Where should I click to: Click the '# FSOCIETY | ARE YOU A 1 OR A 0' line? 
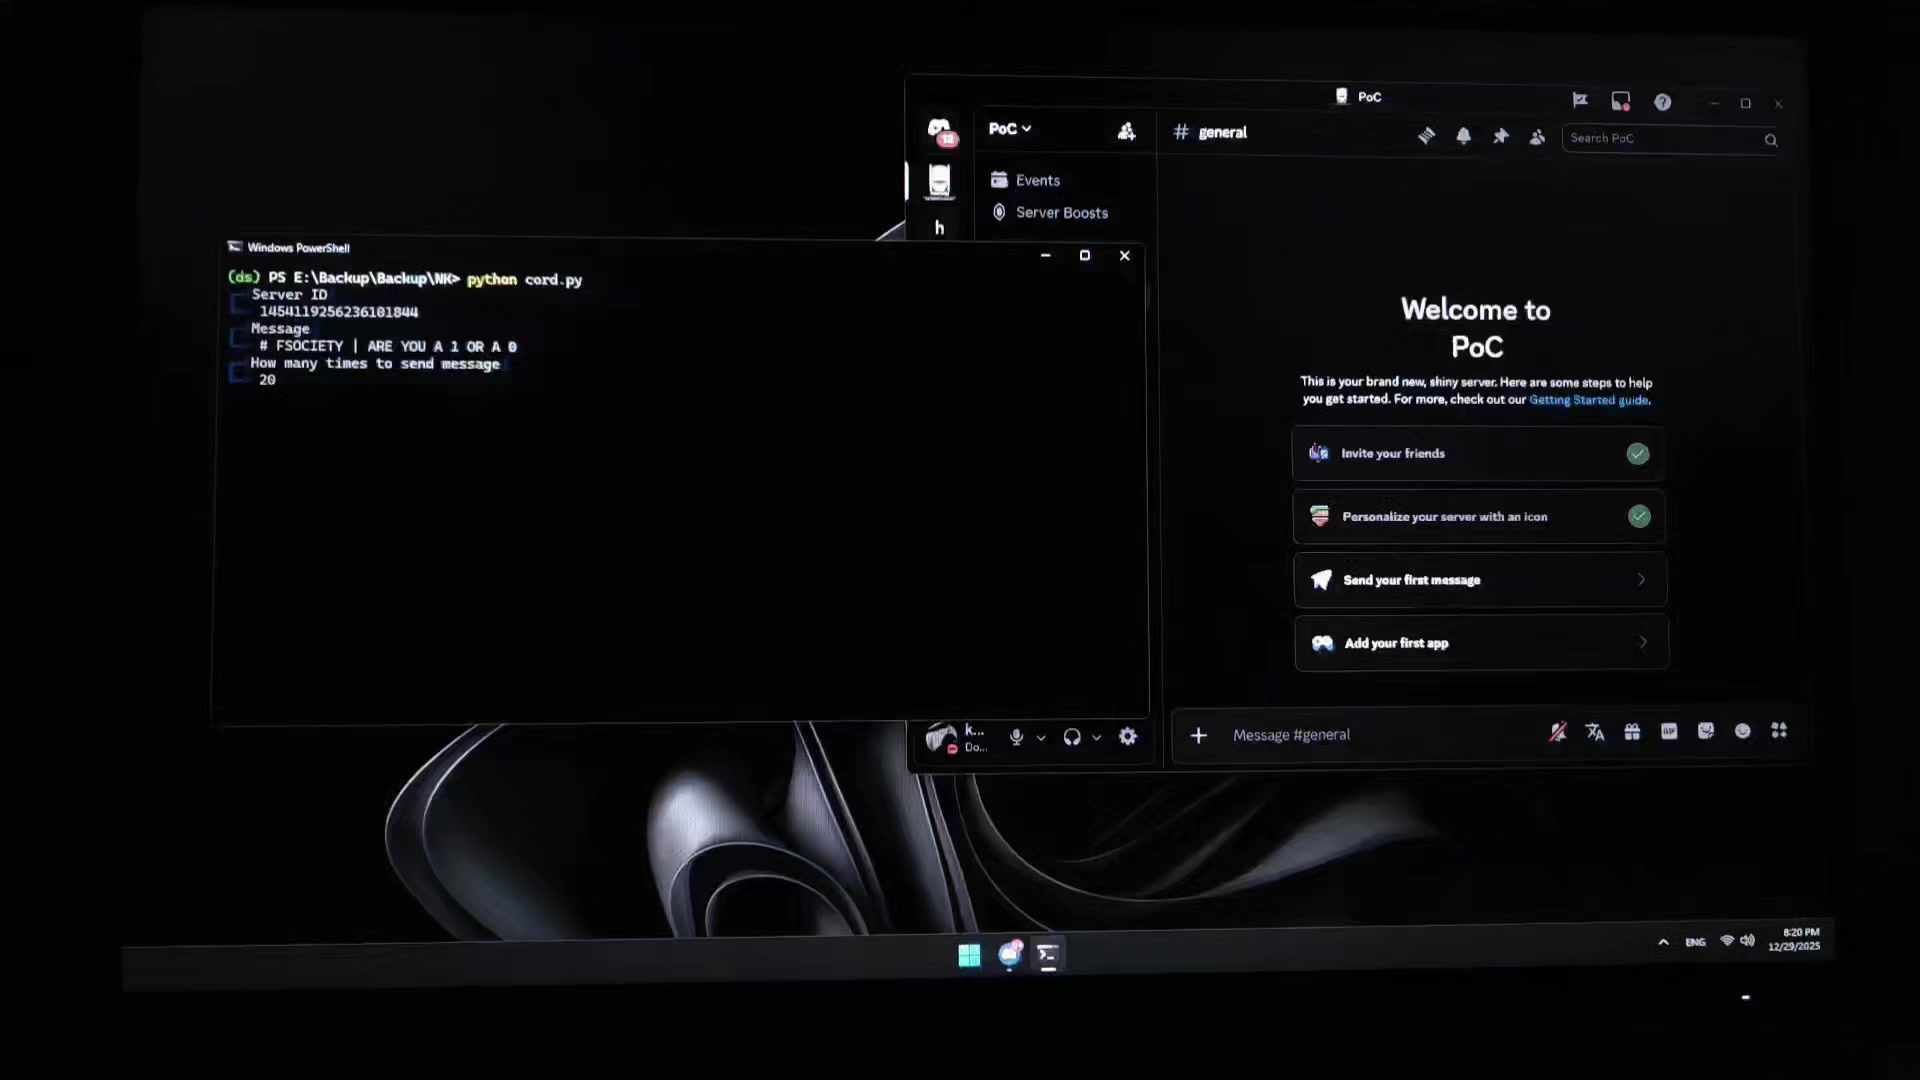(388, 347)
